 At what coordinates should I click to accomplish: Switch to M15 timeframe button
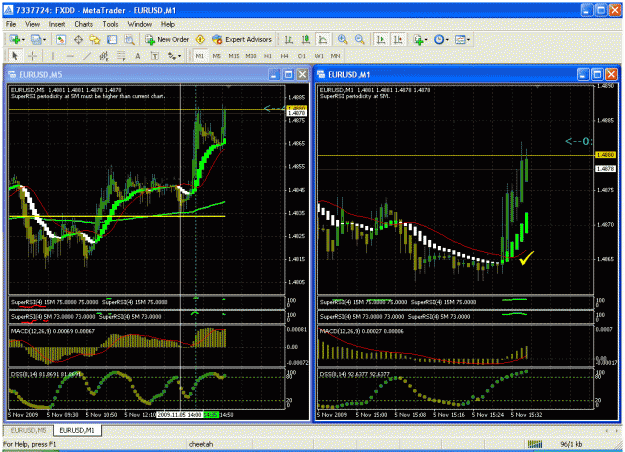pos(234,56)
